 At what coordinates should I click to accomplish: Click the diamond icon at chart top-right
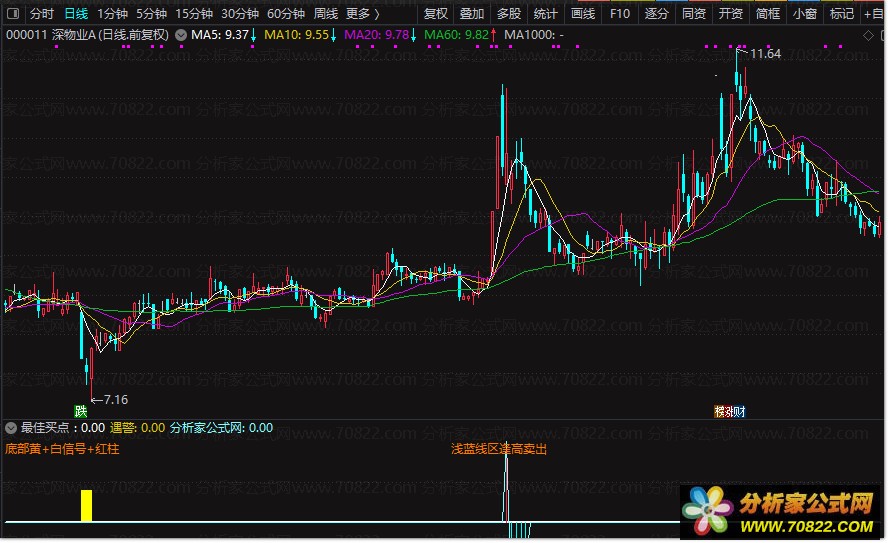(x=868, y=36)
